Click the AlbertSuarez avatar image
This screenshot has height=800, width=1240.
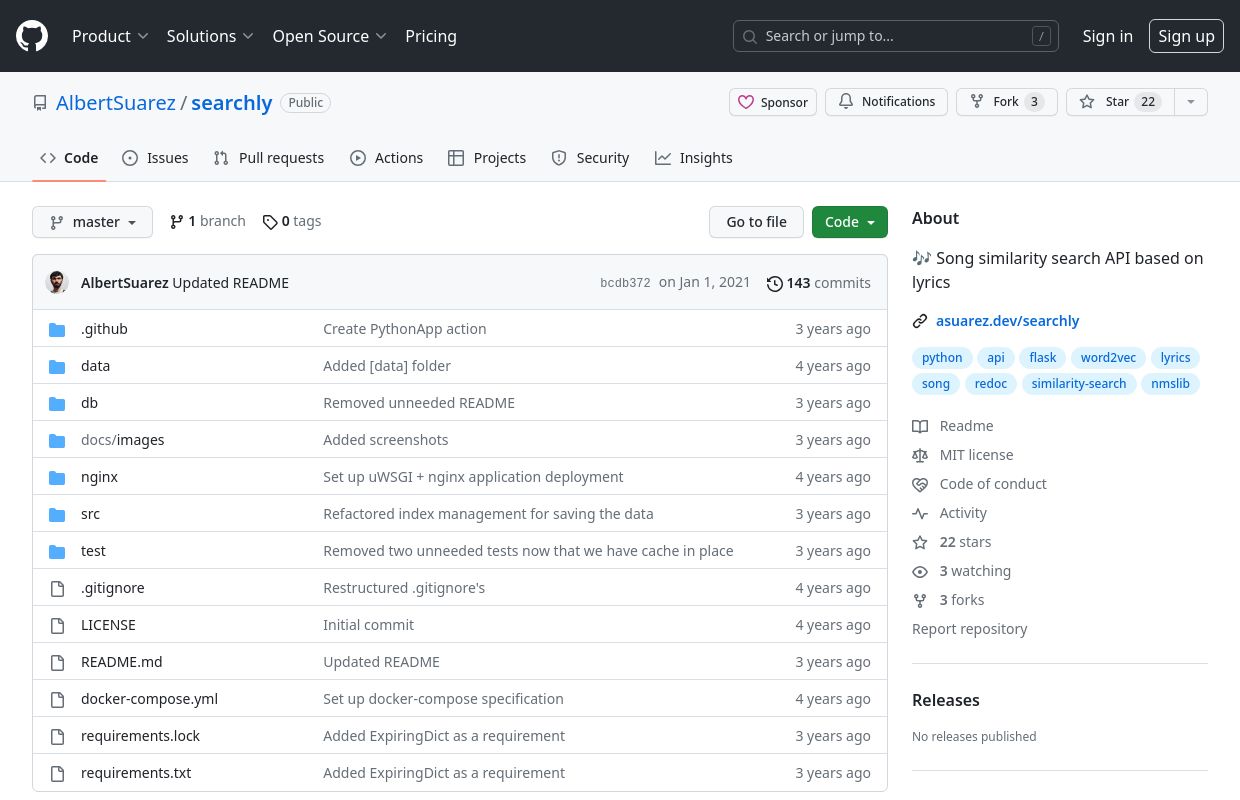click(x=57, y=282)
